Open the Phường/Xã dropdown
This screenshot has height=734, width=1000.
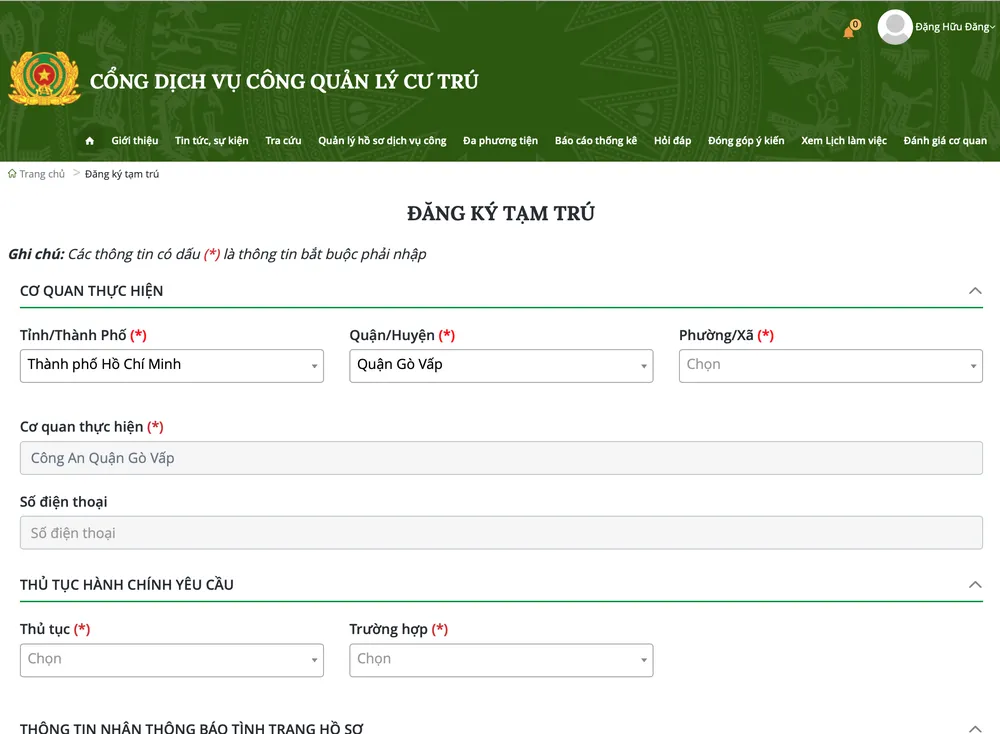point(830,366)
